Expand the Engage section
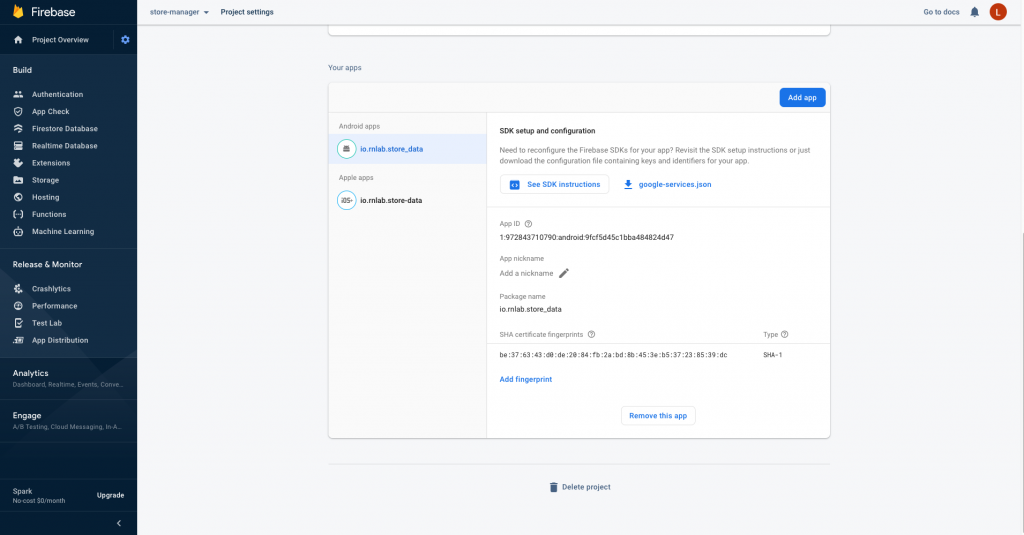 pos(68,421)
